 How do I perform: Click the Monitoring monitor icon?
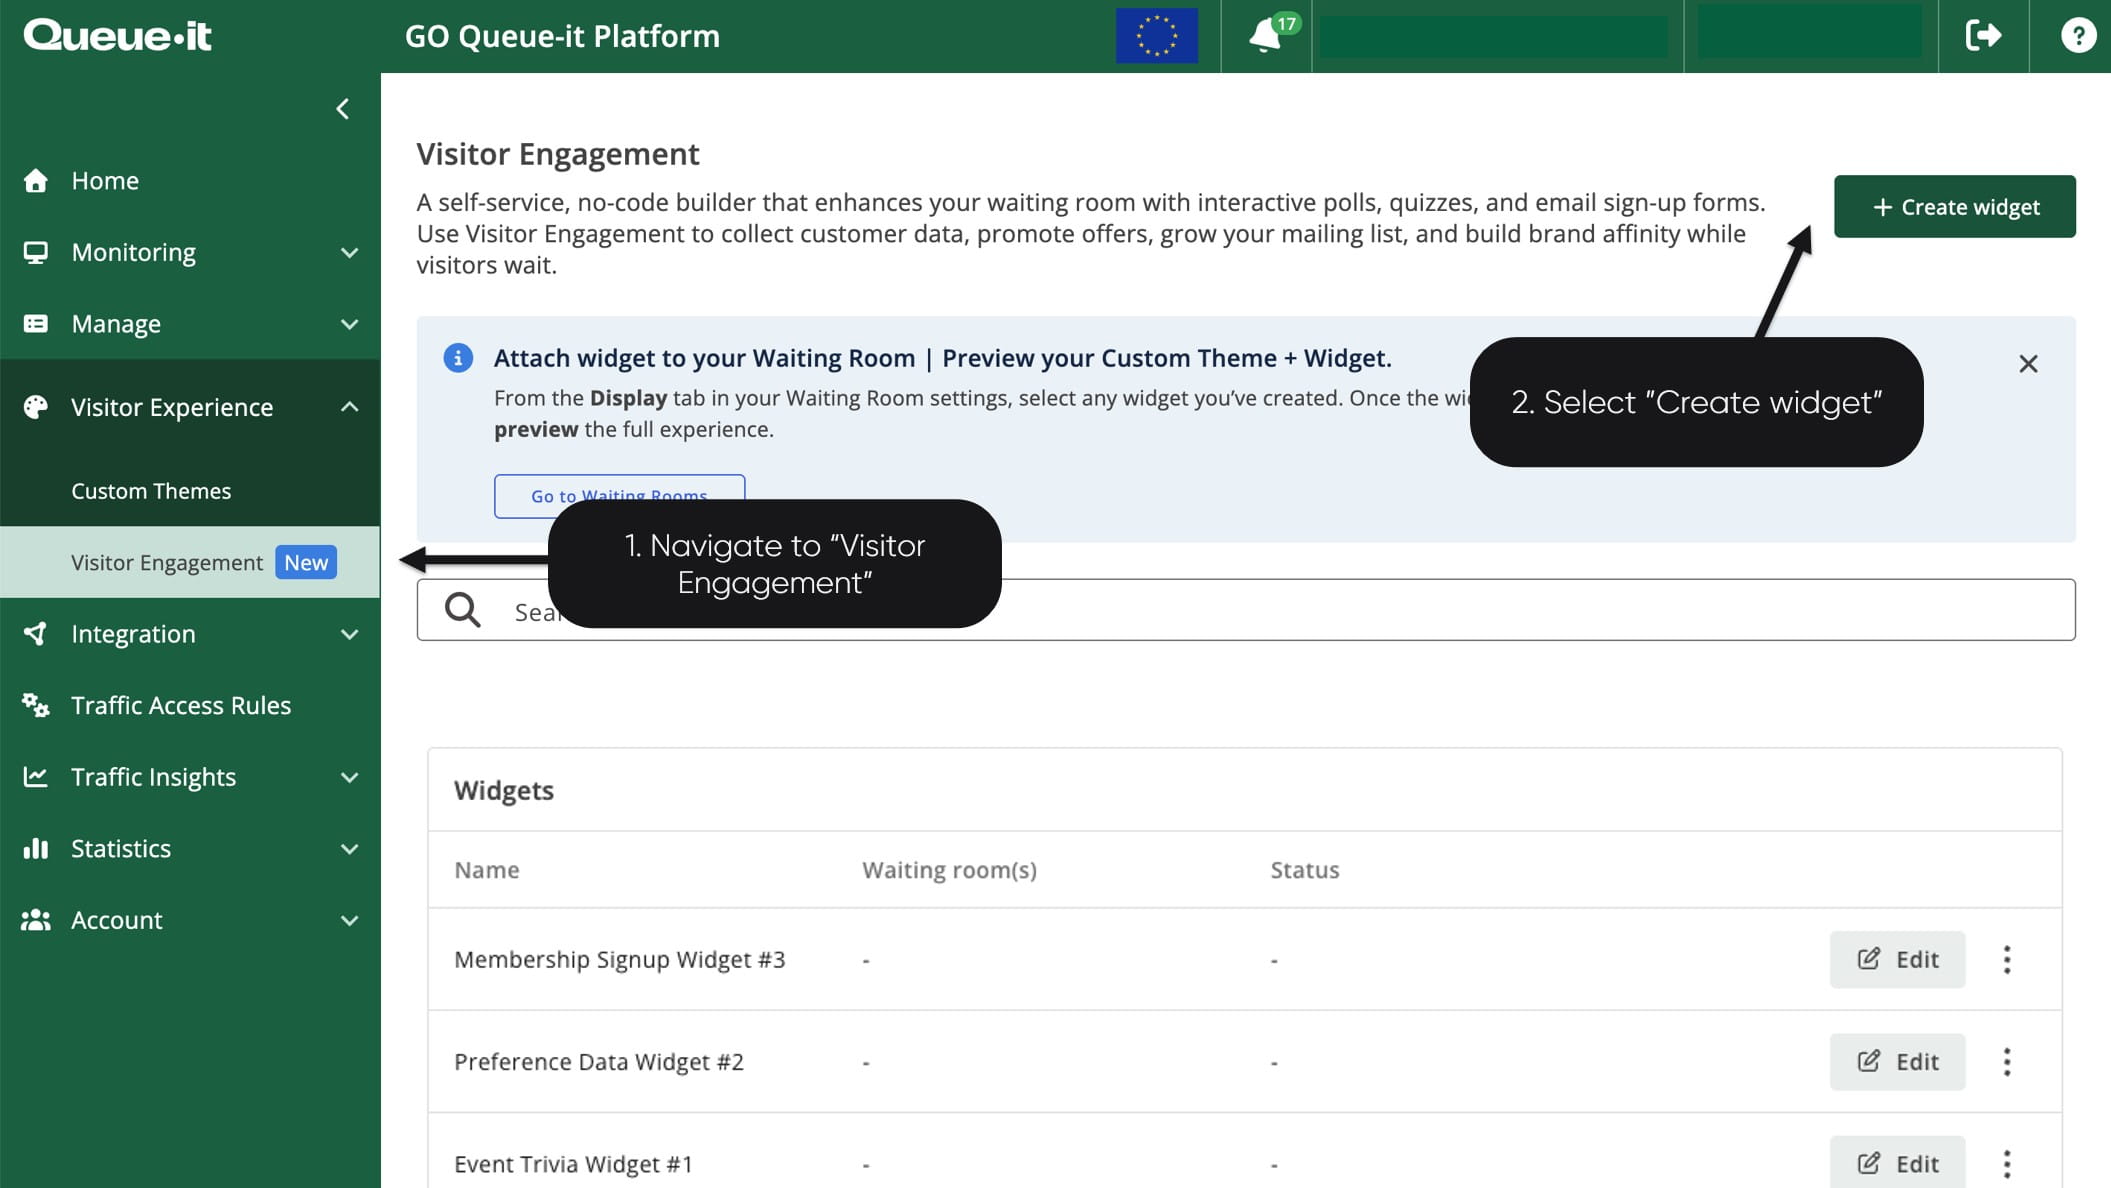click(36, 252)
